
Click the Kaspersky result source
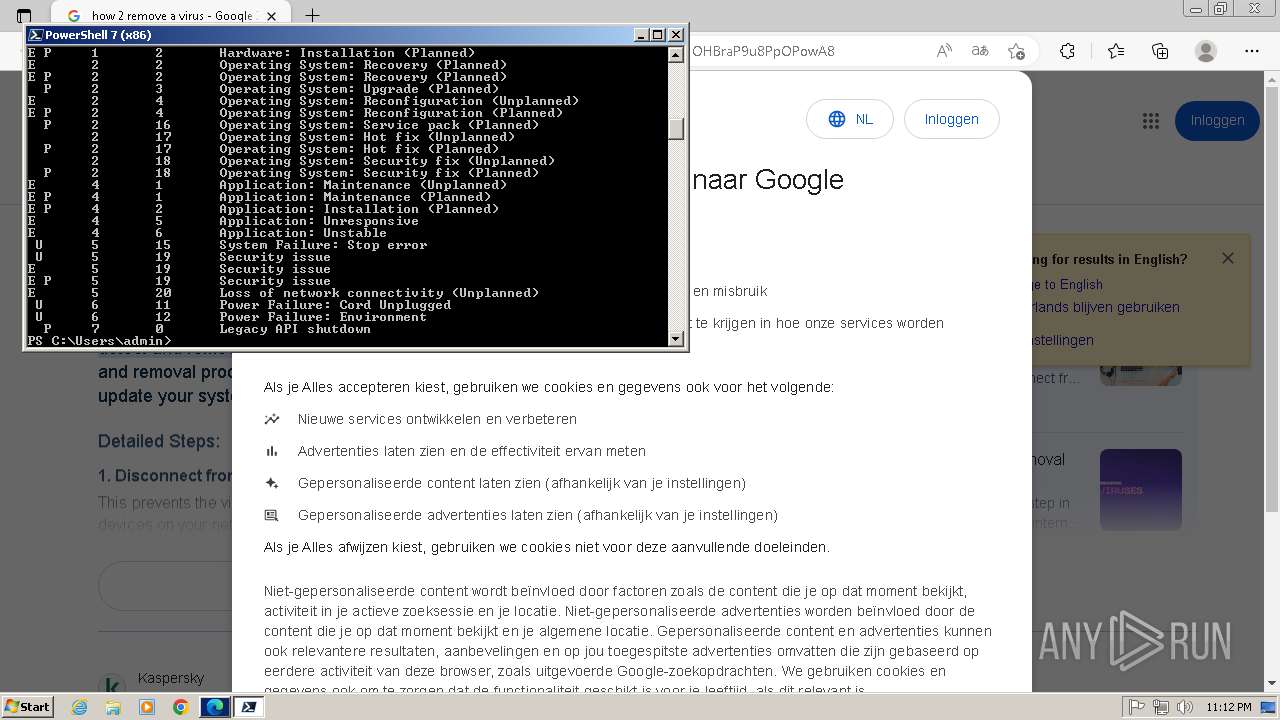170,678
